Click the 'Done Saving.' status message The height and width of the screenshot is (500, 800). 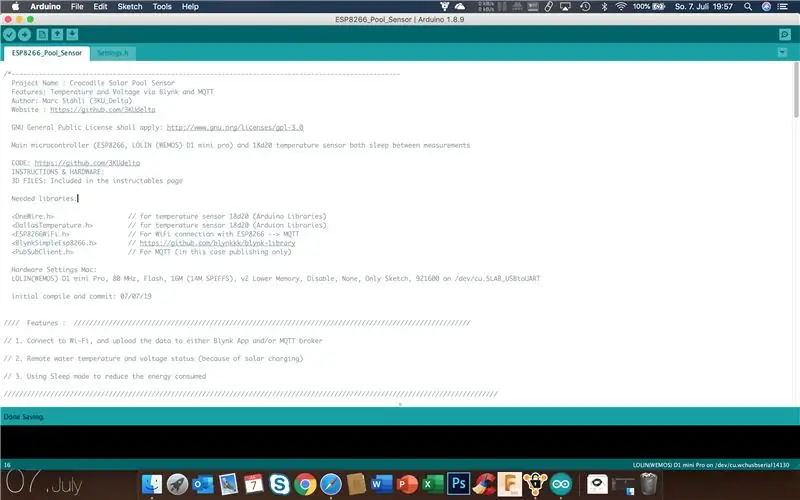24,417
